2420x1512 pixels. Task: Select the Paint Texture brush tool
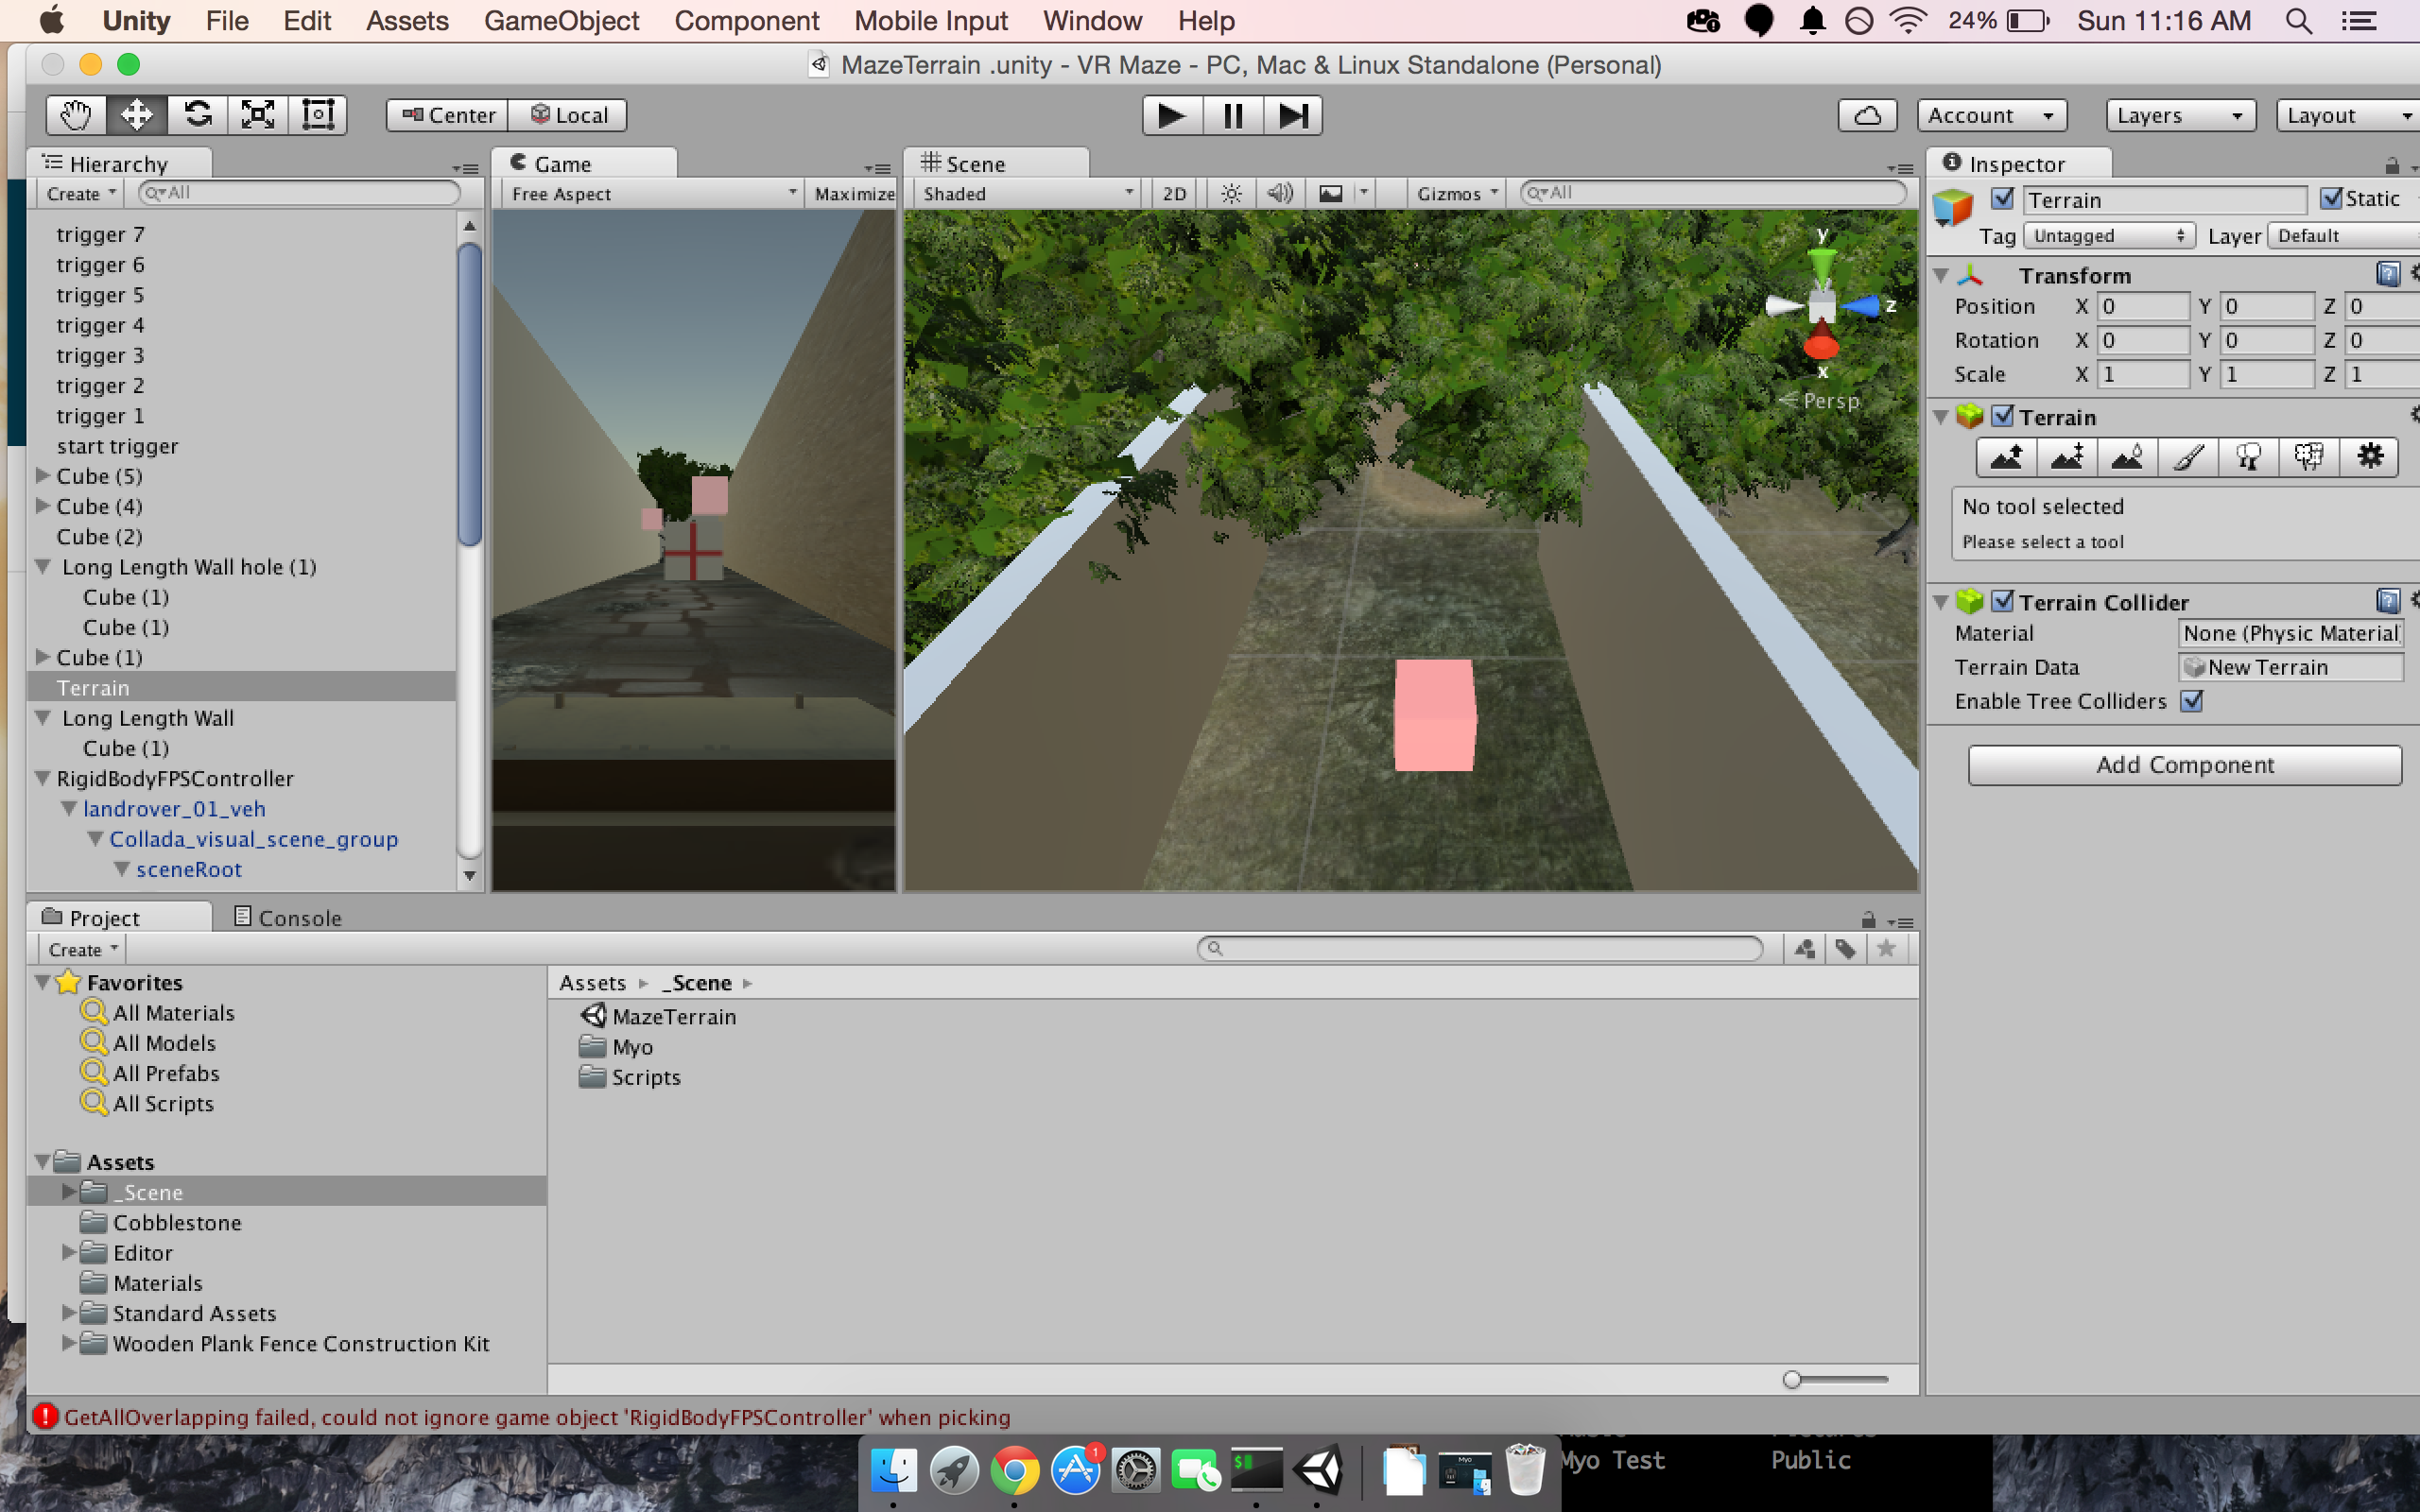click(x=2187, y=457)
